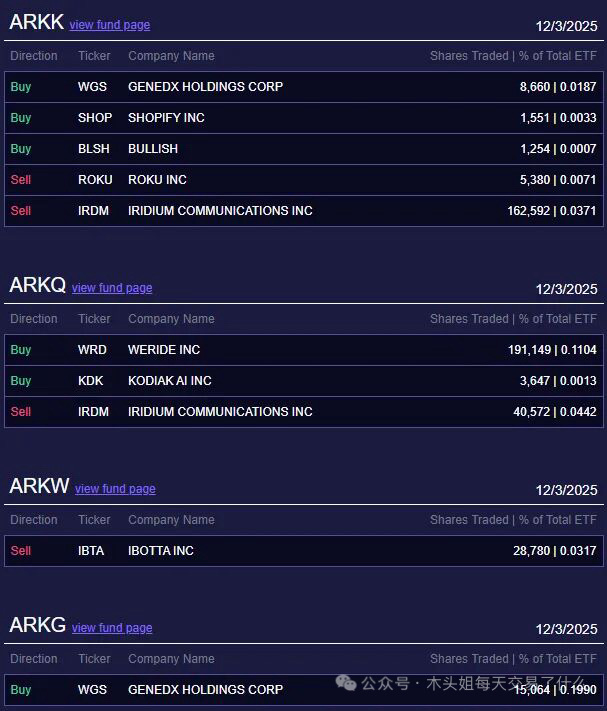Viewport: 607px width, 711px height.
Task: Click the WERIDE INC company name
Action: [x=164, y=350]
